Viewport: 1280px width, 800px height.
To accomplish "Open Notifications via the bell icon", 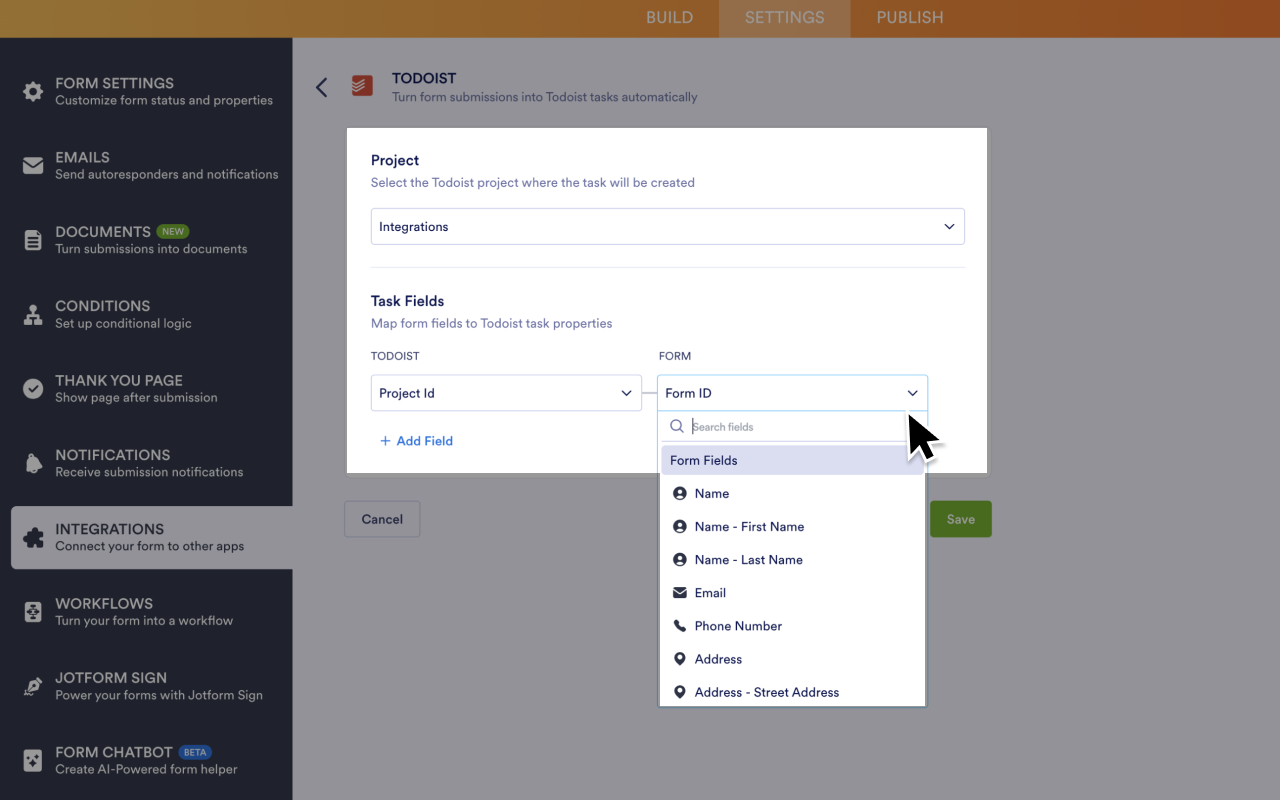I will point(32,462).
